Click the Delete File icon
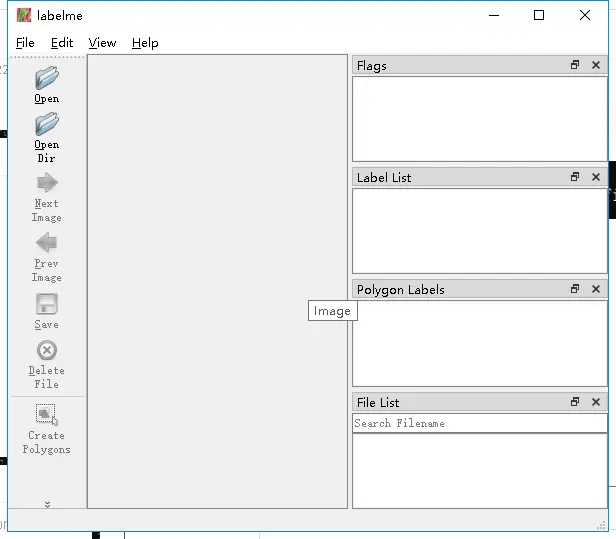The width and height of the screenshot is (616, 539). (x=47, y=350)
